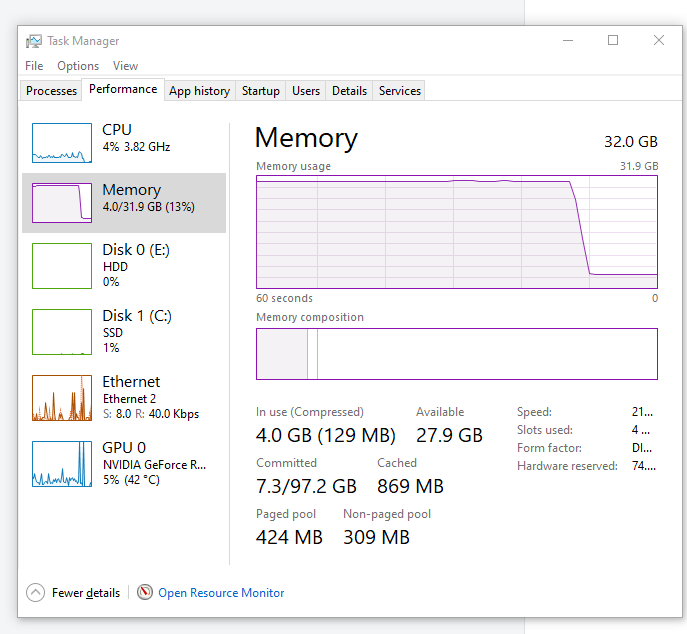Open GPU 0 performance graph
Image resolution: width=687 pixels, height=634 pixels.
click(x=62, y=463)
